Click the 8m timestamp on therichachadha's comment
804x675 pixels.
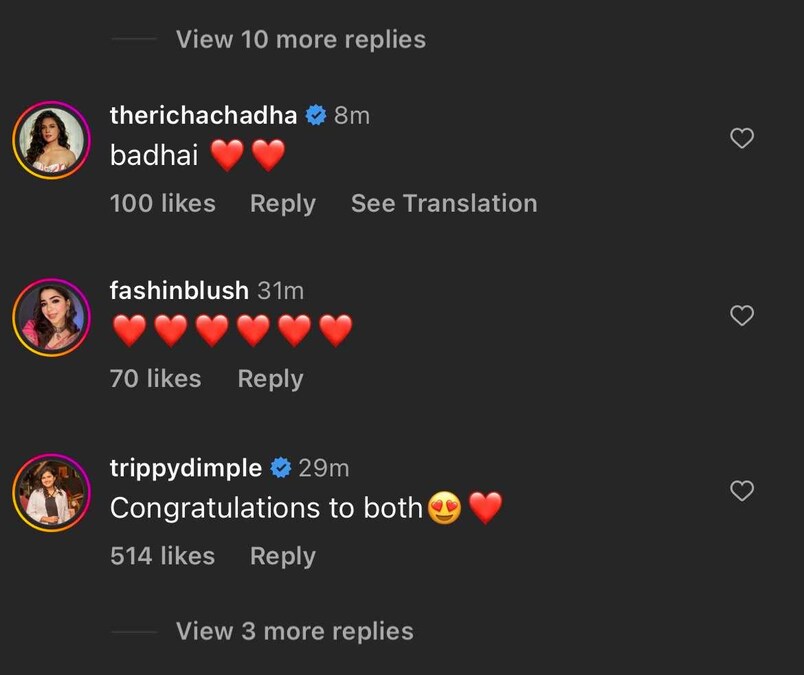pos(349,114)
